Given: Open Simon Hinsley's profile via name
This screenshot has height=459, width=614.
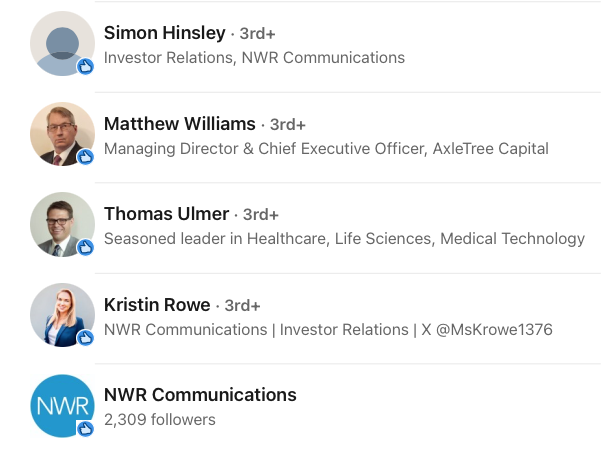Looking at the screenshot, I should point(164,33).
